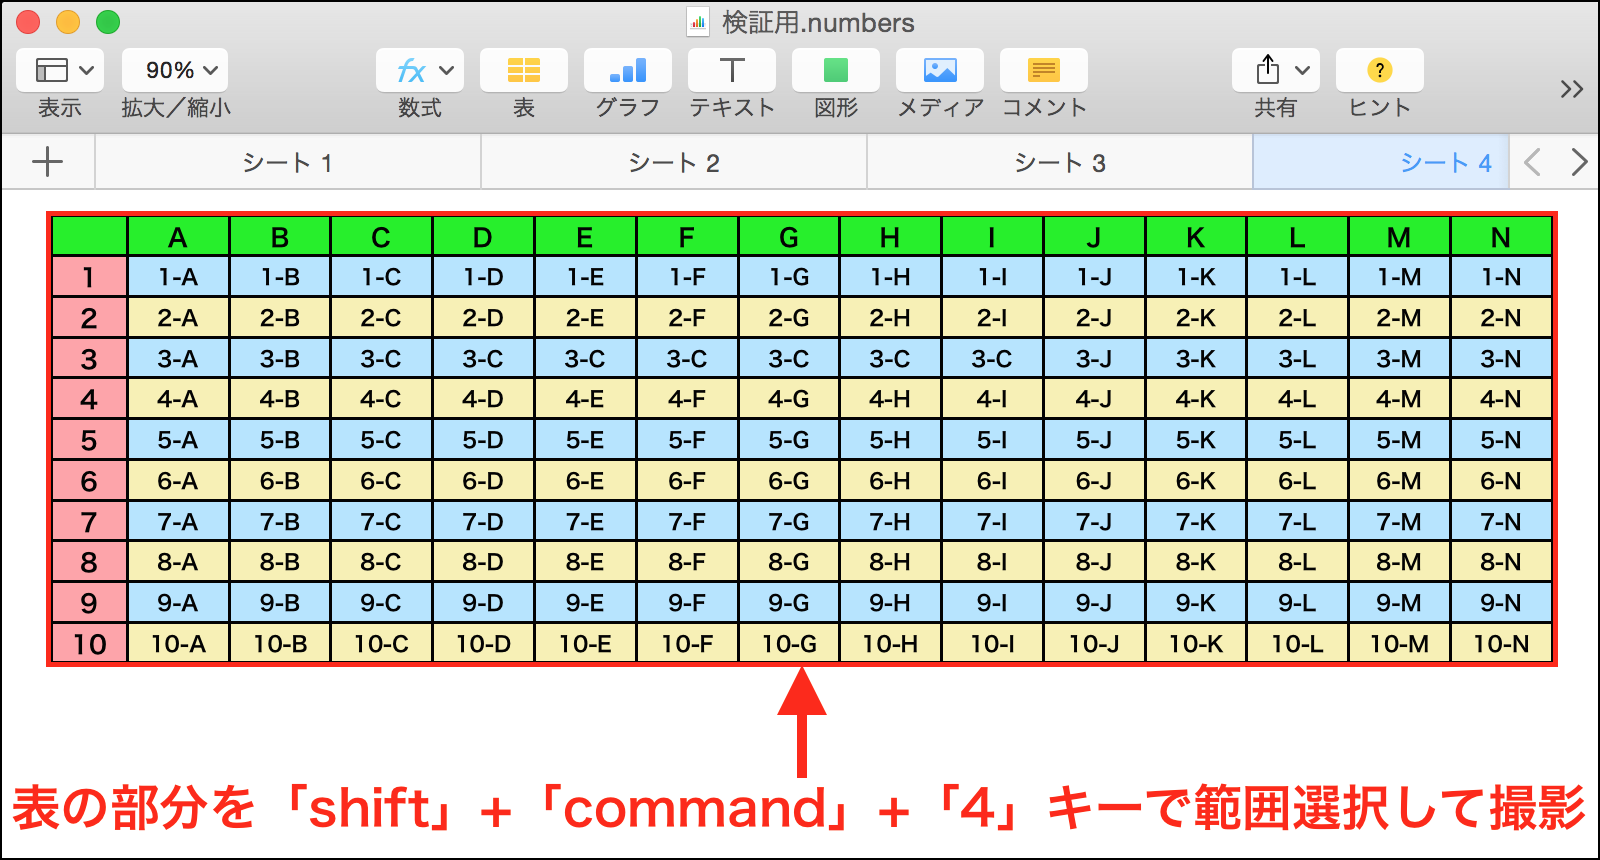Insert a table with the 表 button
Screen dimensions: 1600x860
[x=524, y=70]
